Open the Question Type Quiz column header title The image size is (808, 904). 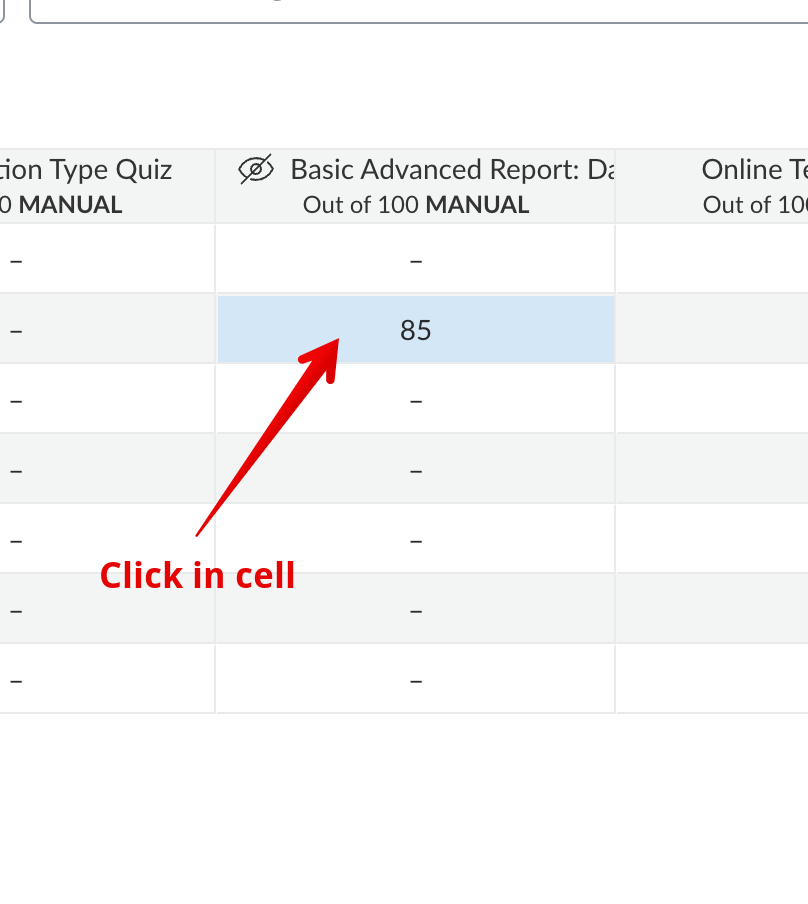(88, 170)
